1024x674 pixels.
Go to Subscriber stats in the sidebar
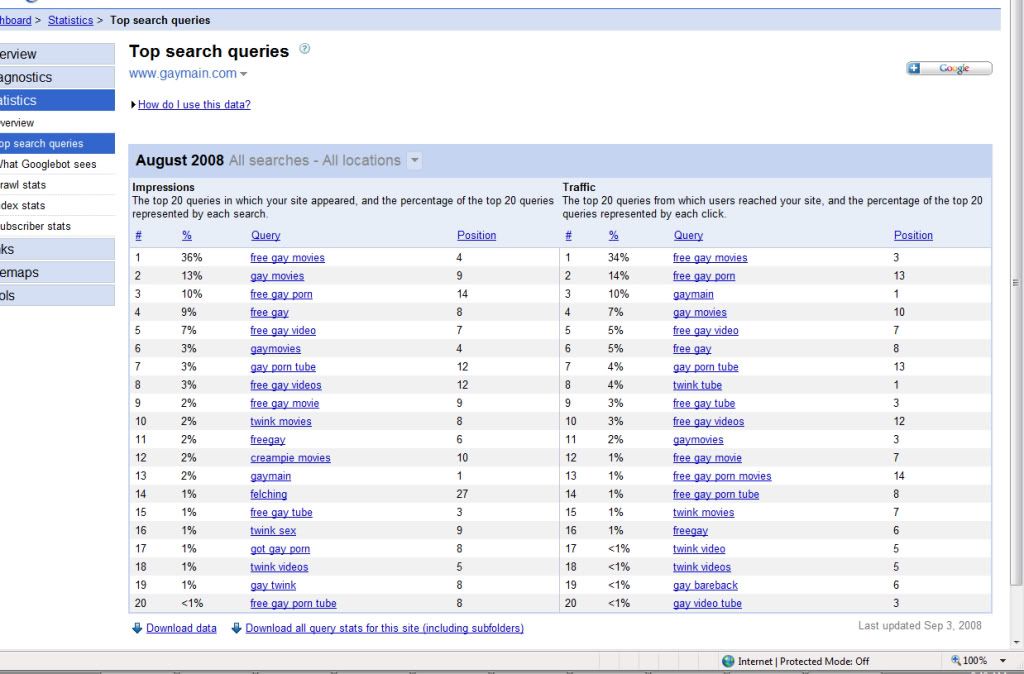pos(36,226)
